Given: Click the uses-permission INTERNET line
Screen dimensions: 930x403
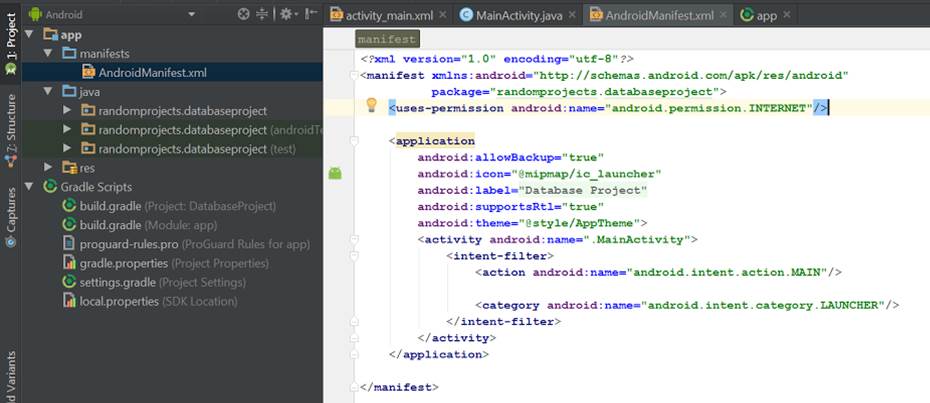Looking at the screenshot, I should point(608,108).
